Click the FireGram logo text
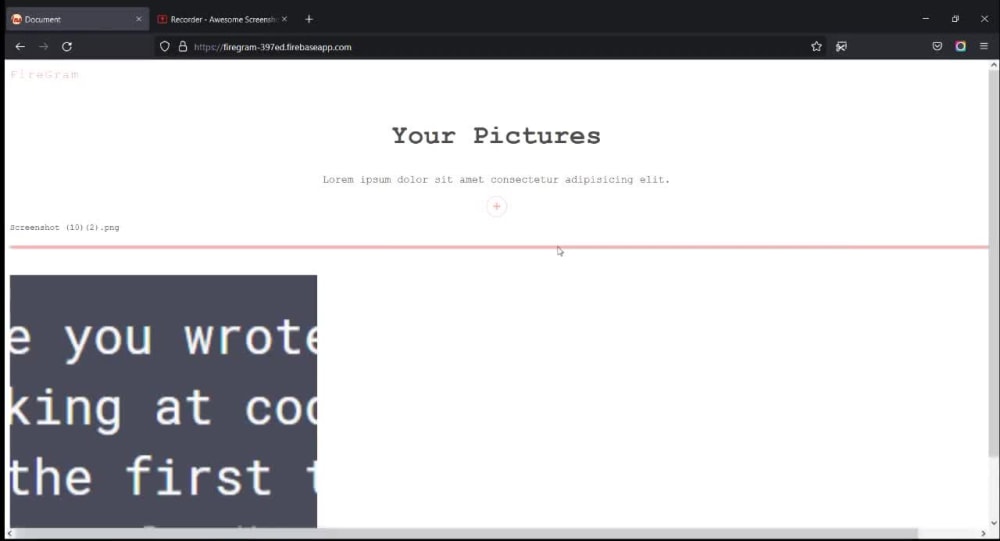This screenshot has width=1000, height=541. tap(44, 75)
